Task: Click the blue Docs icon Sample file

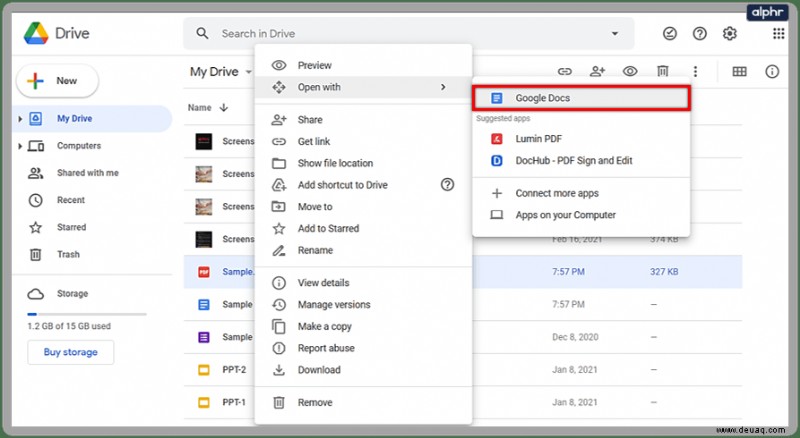Action: [204, 305]
